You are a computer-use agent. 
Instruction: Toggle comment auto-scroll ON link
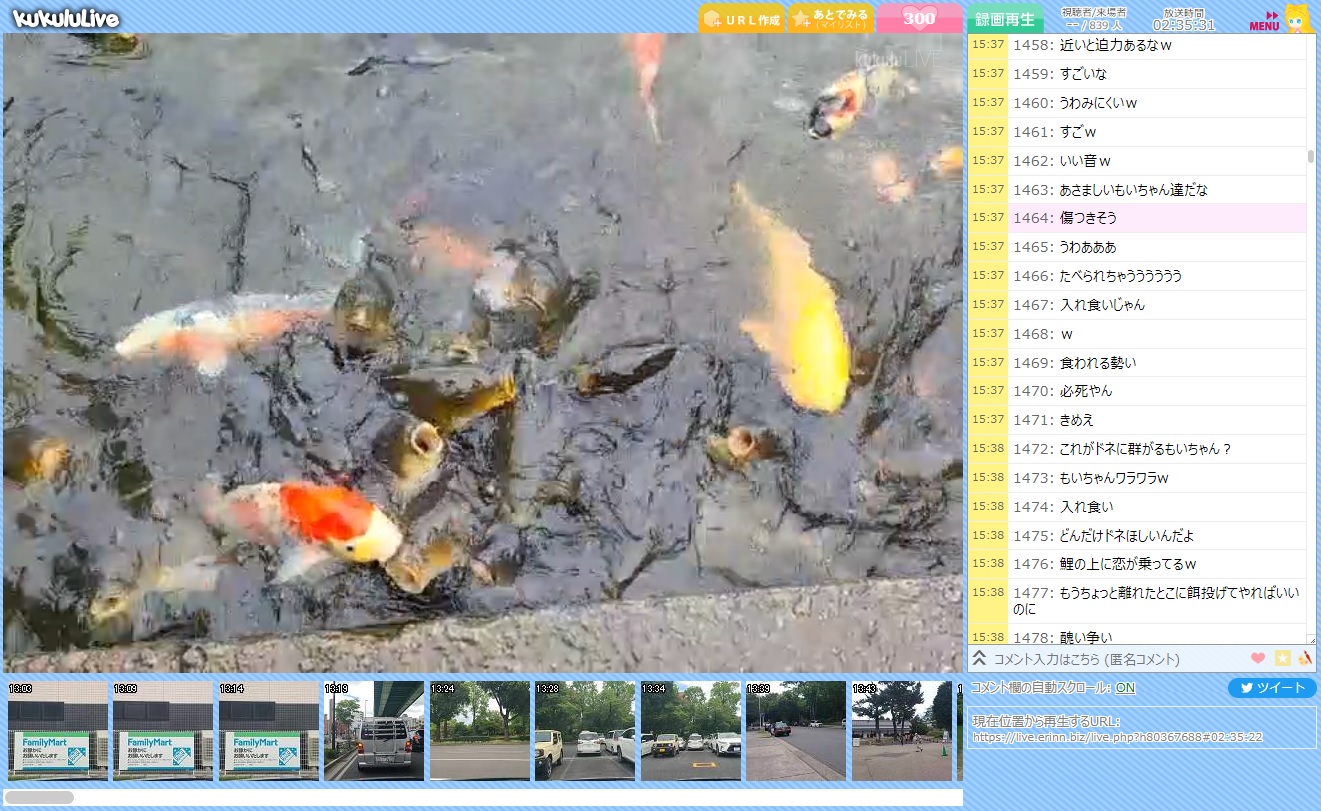pos(1125,688)
